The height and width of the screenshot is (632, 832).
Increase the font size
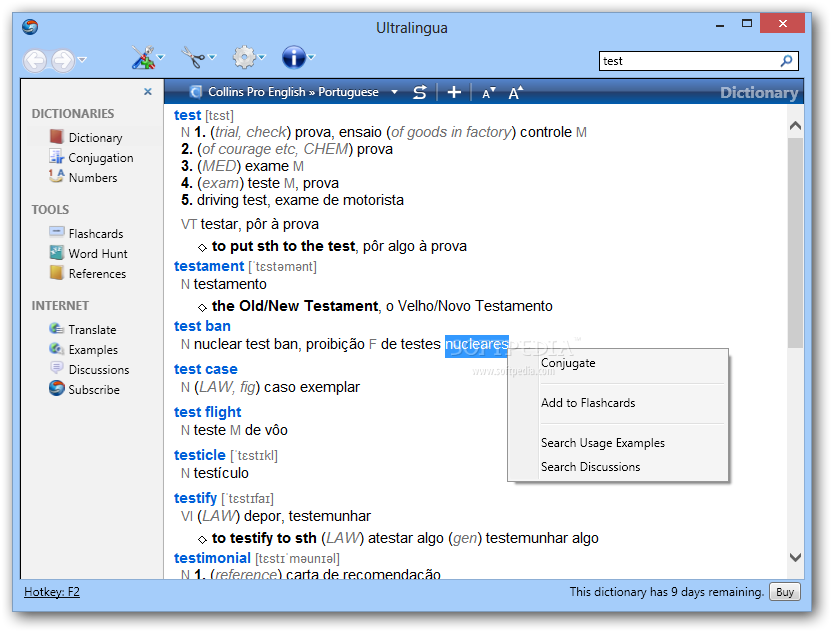coord(515,93)
